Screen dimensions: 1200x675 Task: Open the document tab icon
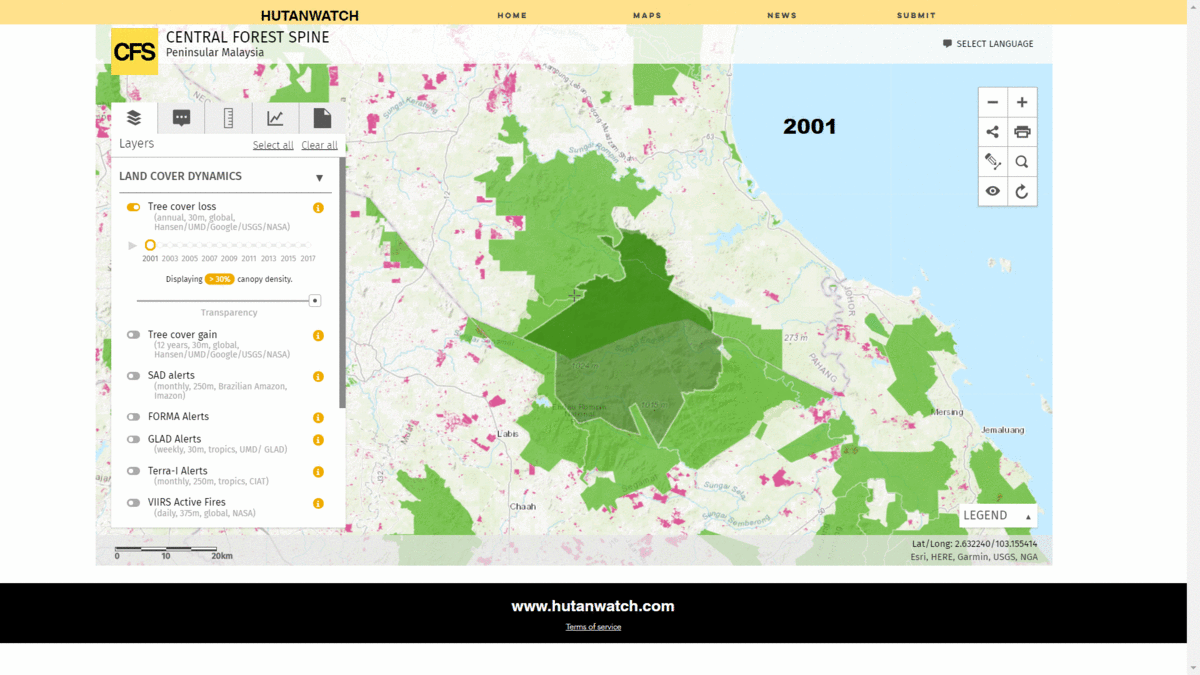click(322, 118)
